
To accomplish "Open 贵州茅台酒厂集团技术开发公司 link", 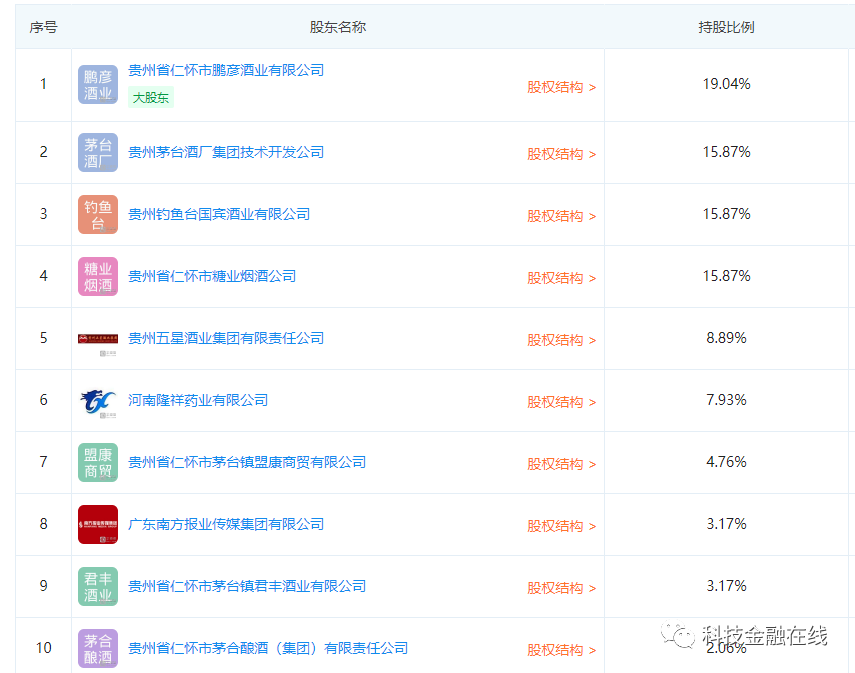I will tap(226, 152).
